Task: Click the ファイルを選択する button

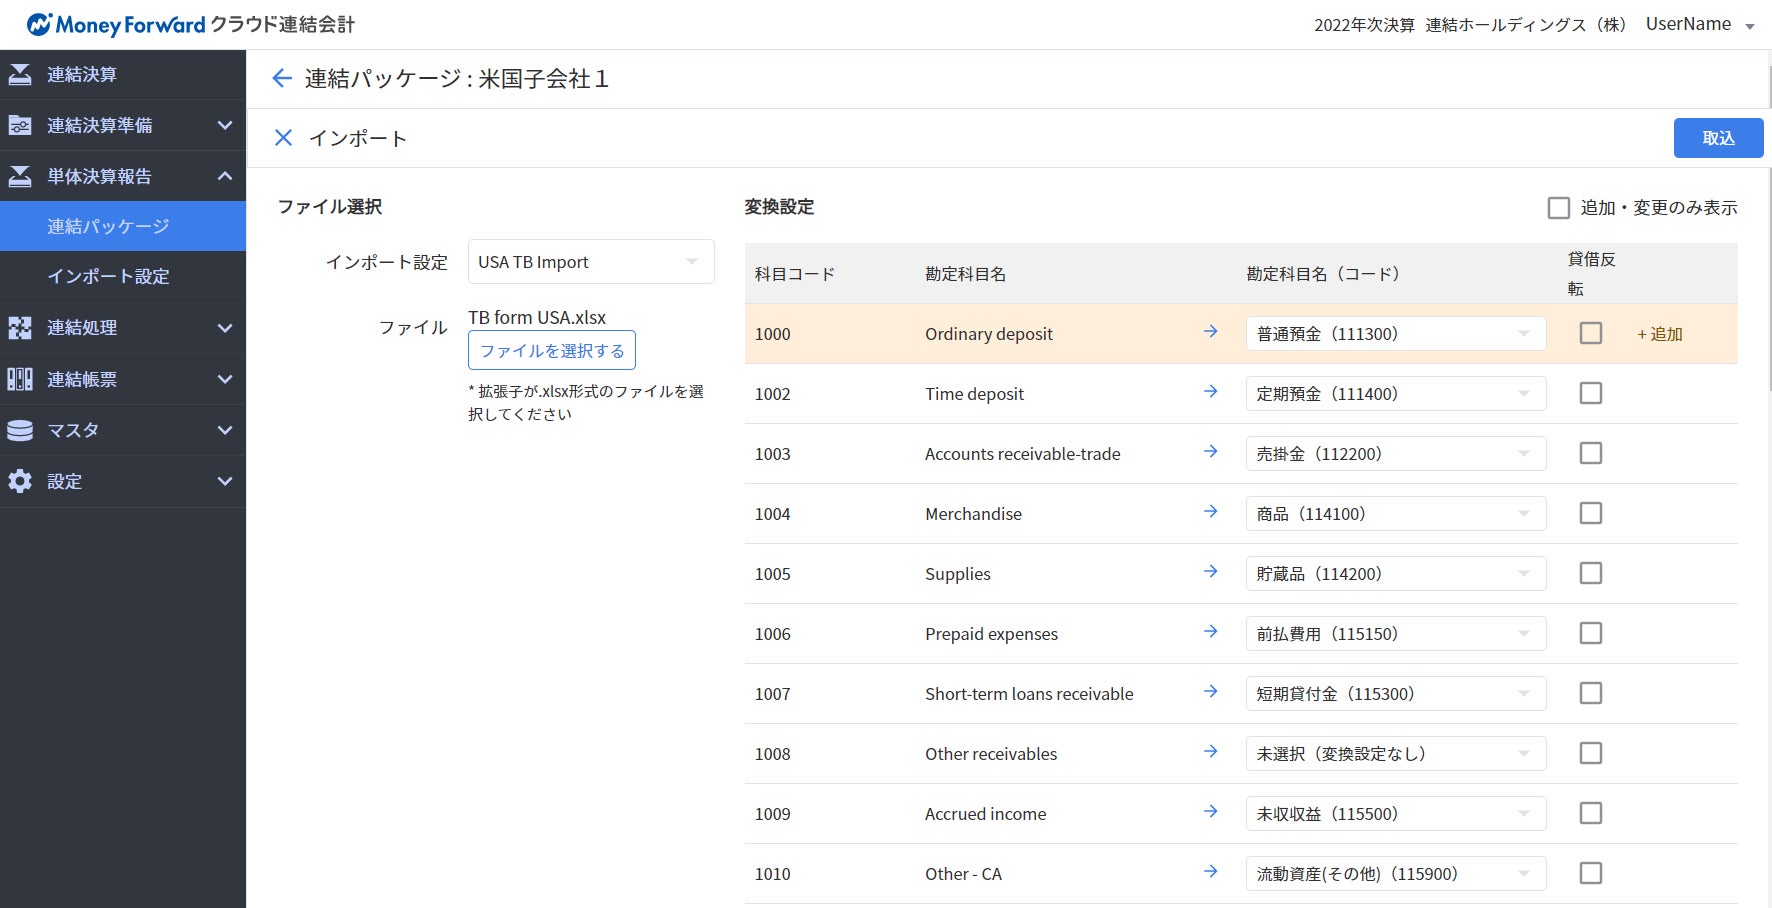Action: coord(552,351)
